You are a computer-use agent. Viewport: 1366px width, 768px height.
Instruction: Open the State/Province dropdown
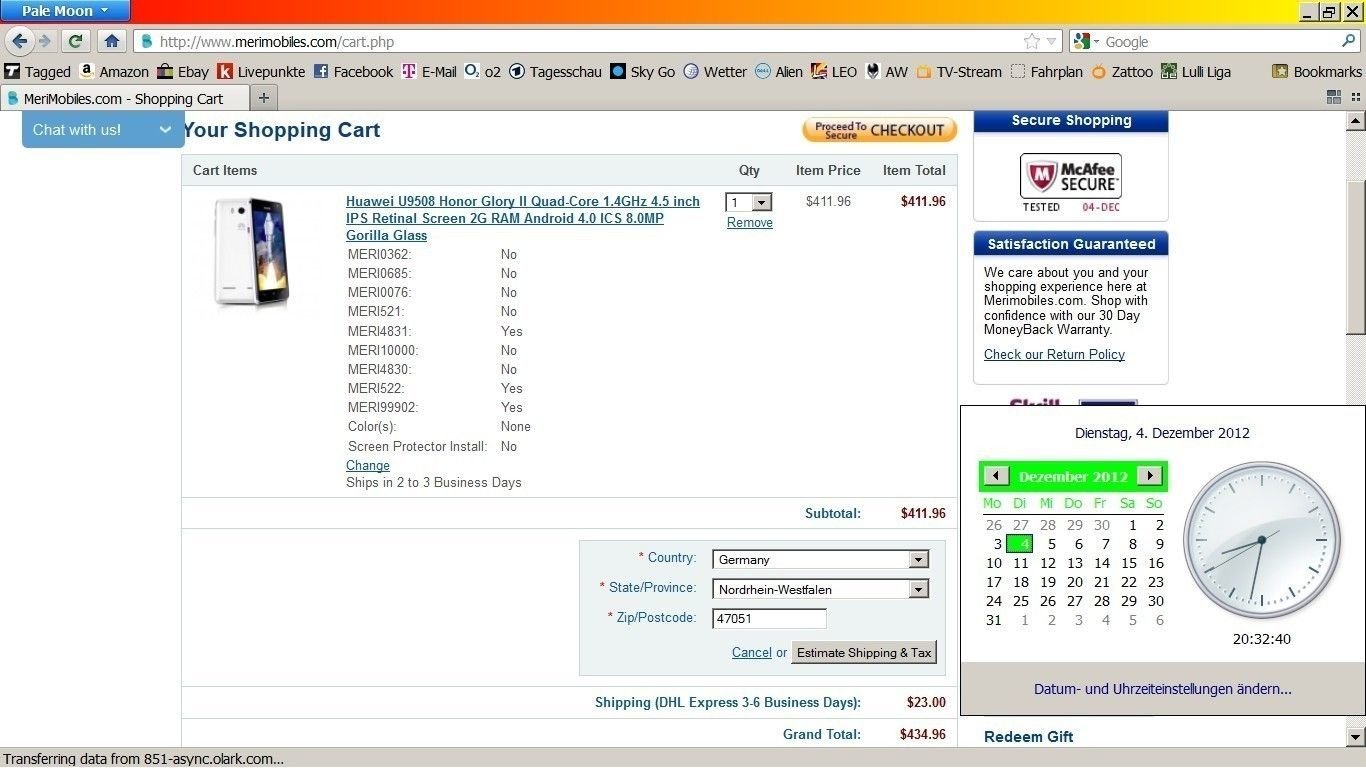(x=820, y=589)
